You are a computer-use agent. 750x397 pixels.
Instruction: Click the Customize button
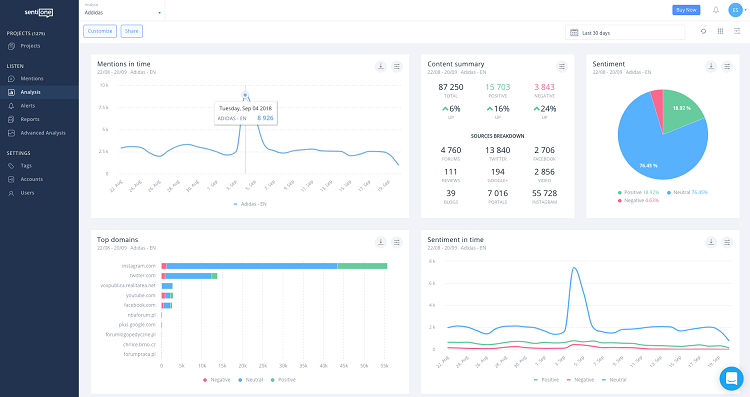(x=100, y=31)
